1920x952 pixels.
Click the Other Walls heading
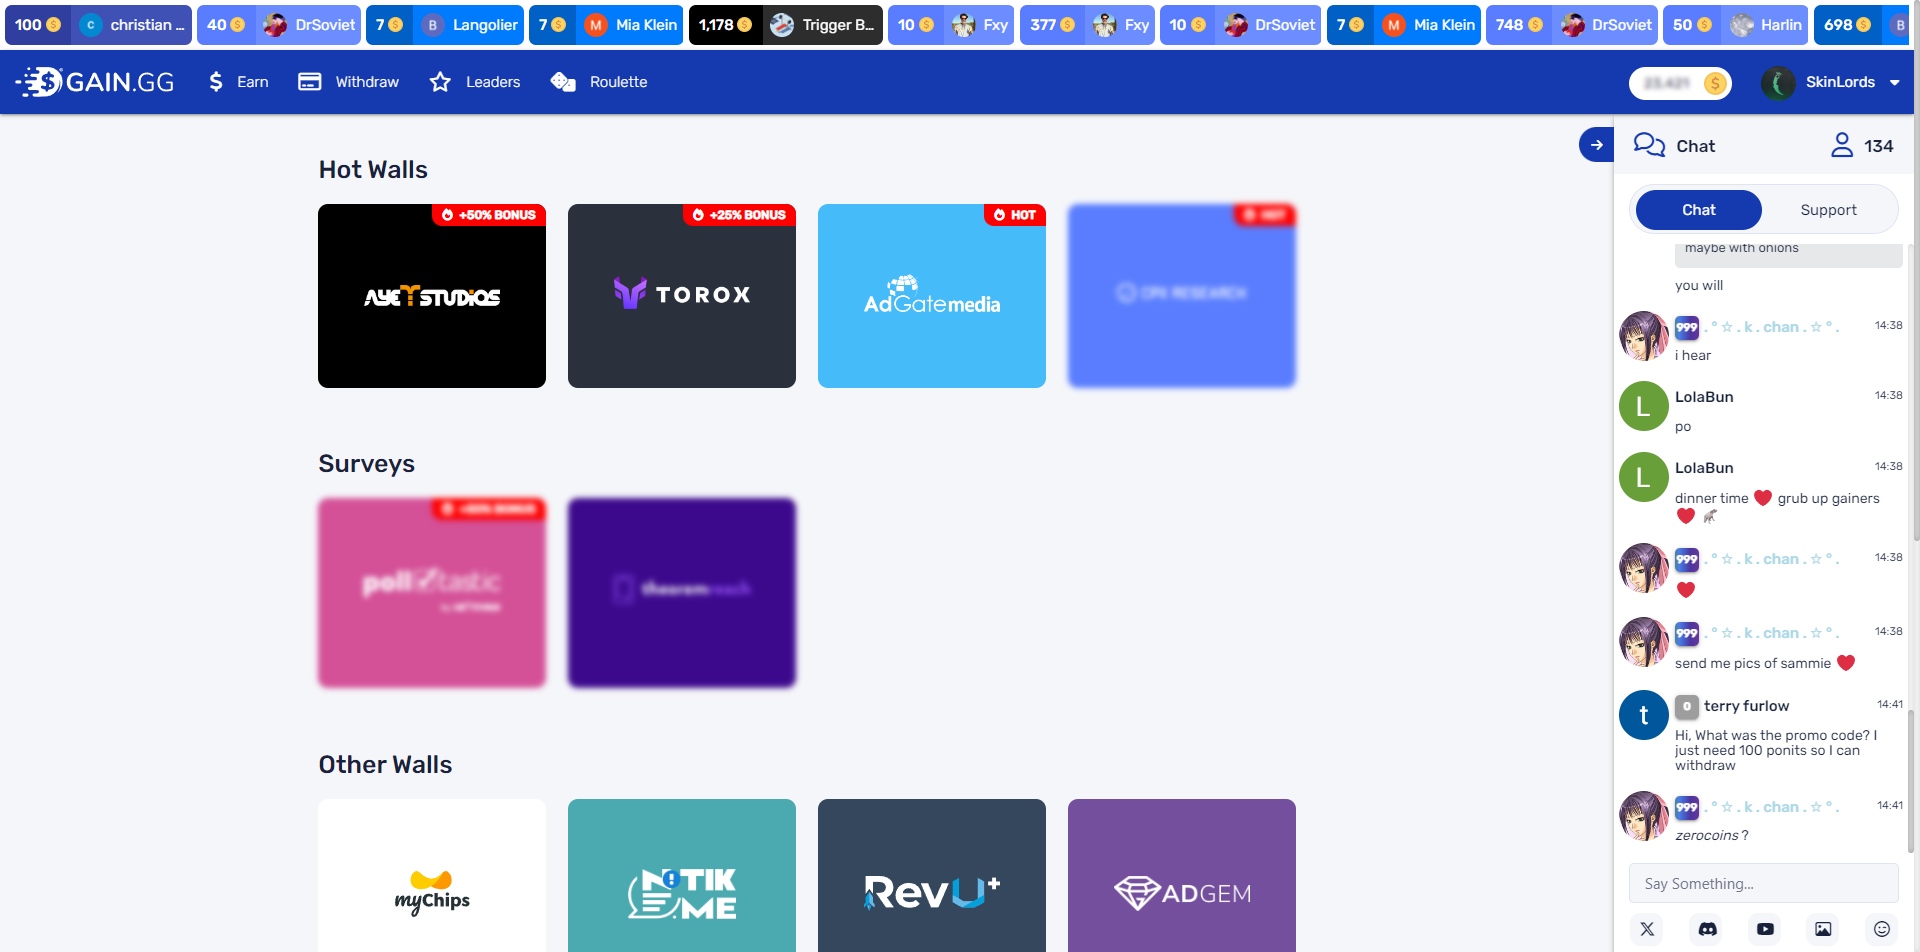point(385,765)
